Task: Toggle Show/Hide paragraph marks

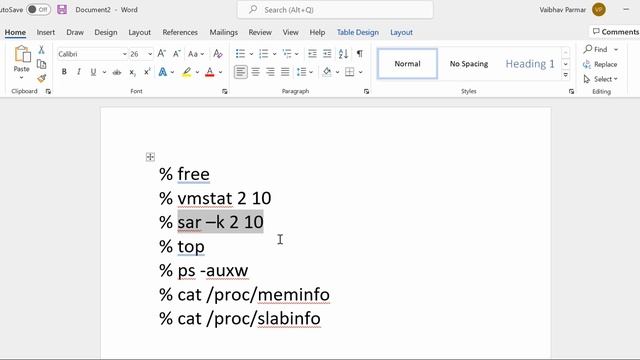Action: 359,53
